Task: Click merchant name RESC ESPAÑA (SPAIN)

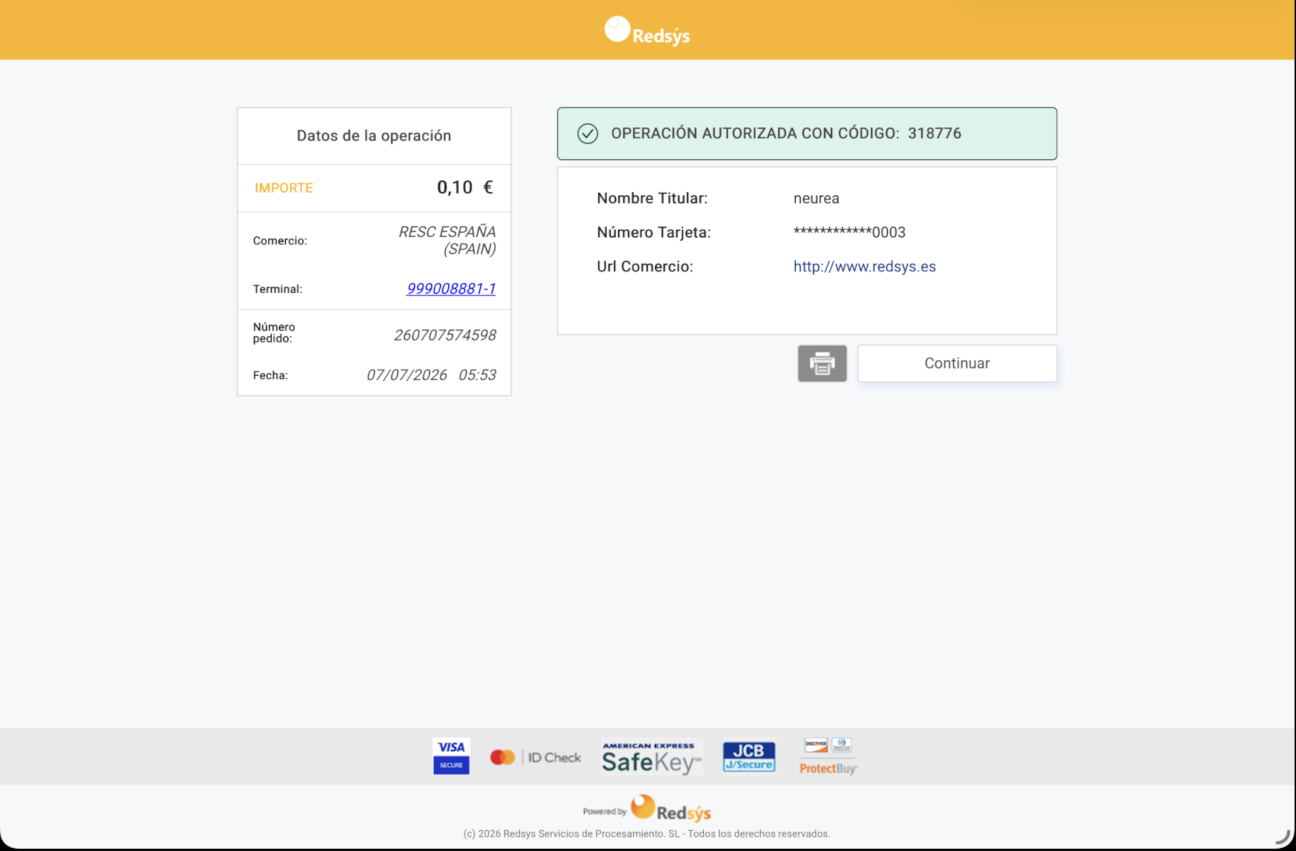Action: click(x=447, y=240)
